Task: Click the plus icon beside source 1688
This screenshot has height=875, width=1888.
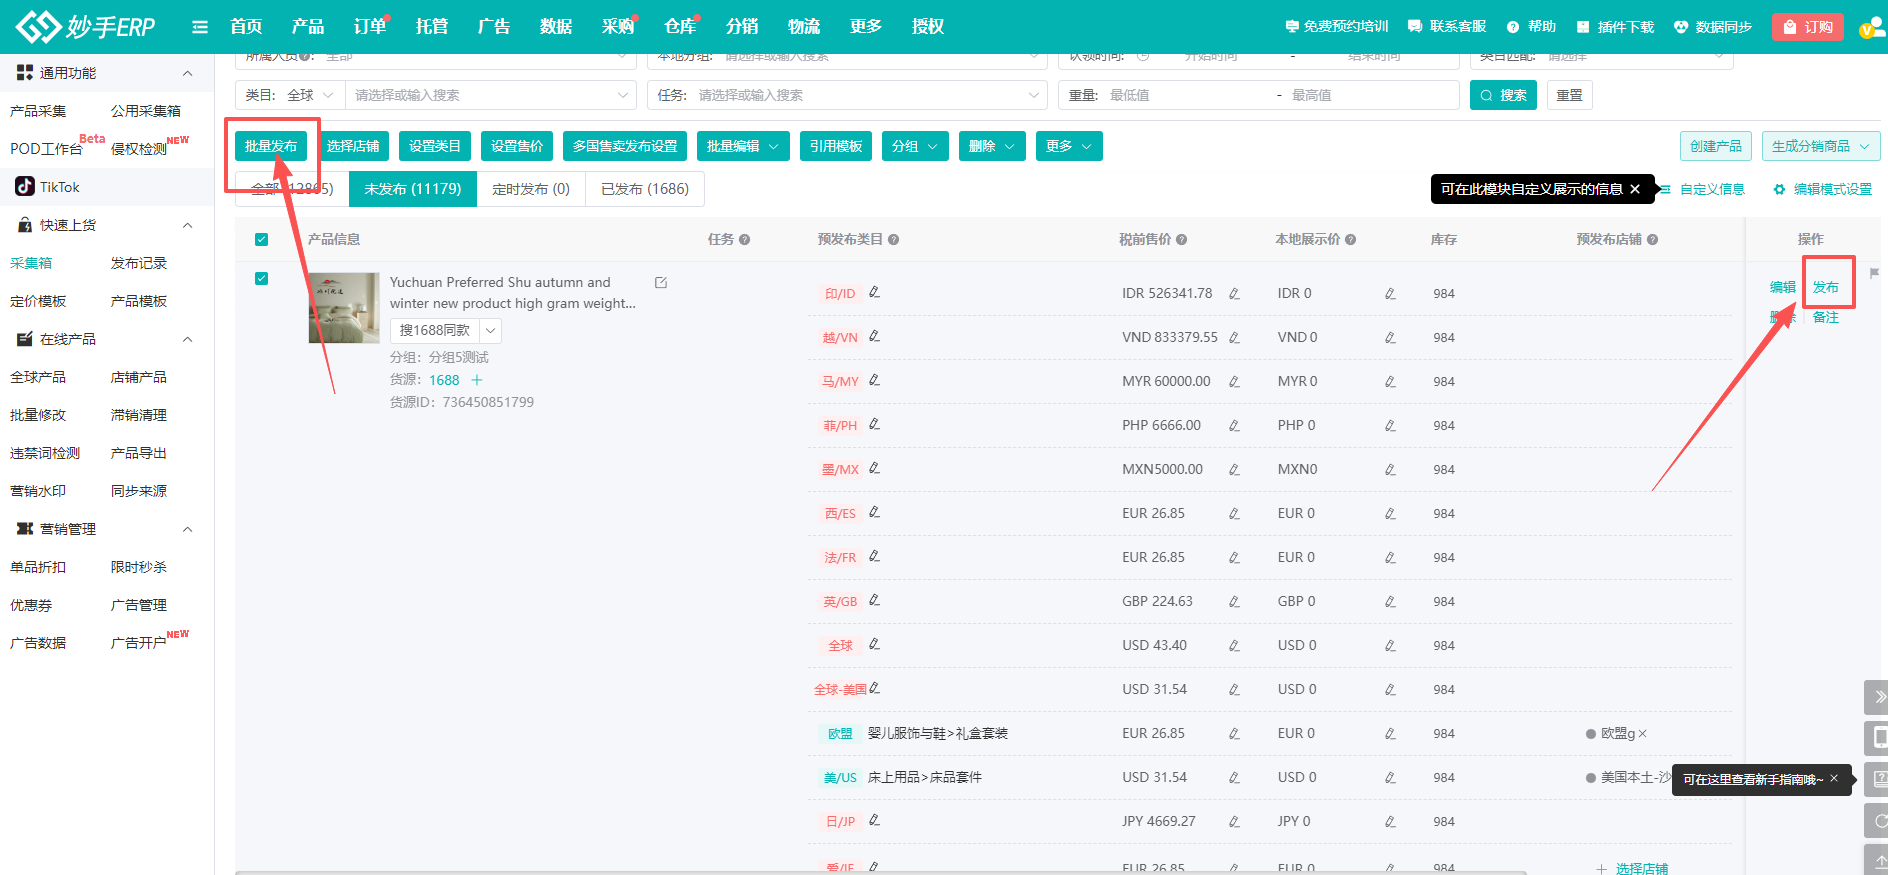Action: (x=477, y=380)
